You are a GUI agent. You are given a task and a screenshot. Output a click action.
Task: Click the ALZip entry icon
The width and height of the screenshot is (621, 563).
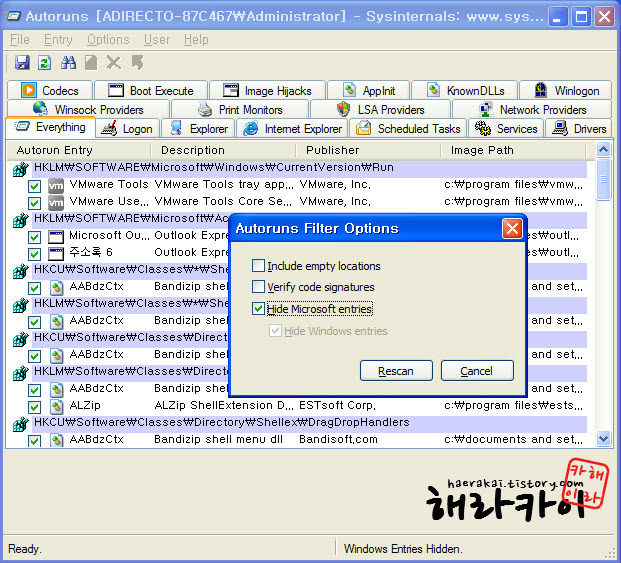[57, 407]
